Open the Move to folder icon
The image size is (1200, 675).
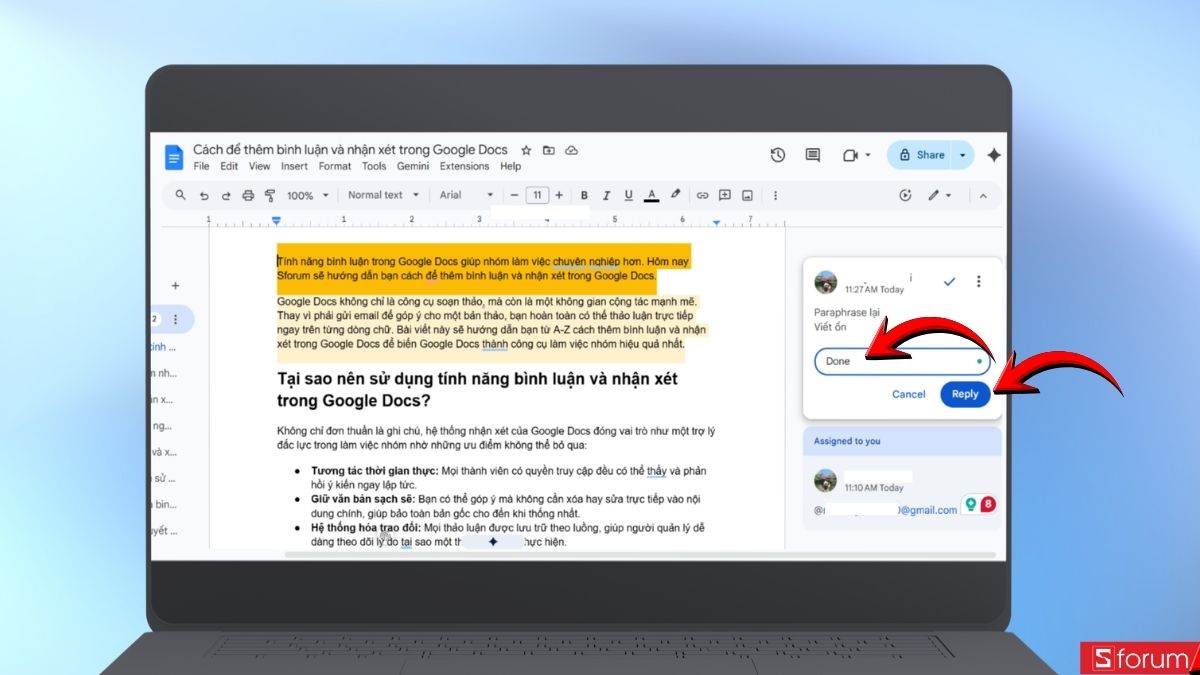point(548,150)
